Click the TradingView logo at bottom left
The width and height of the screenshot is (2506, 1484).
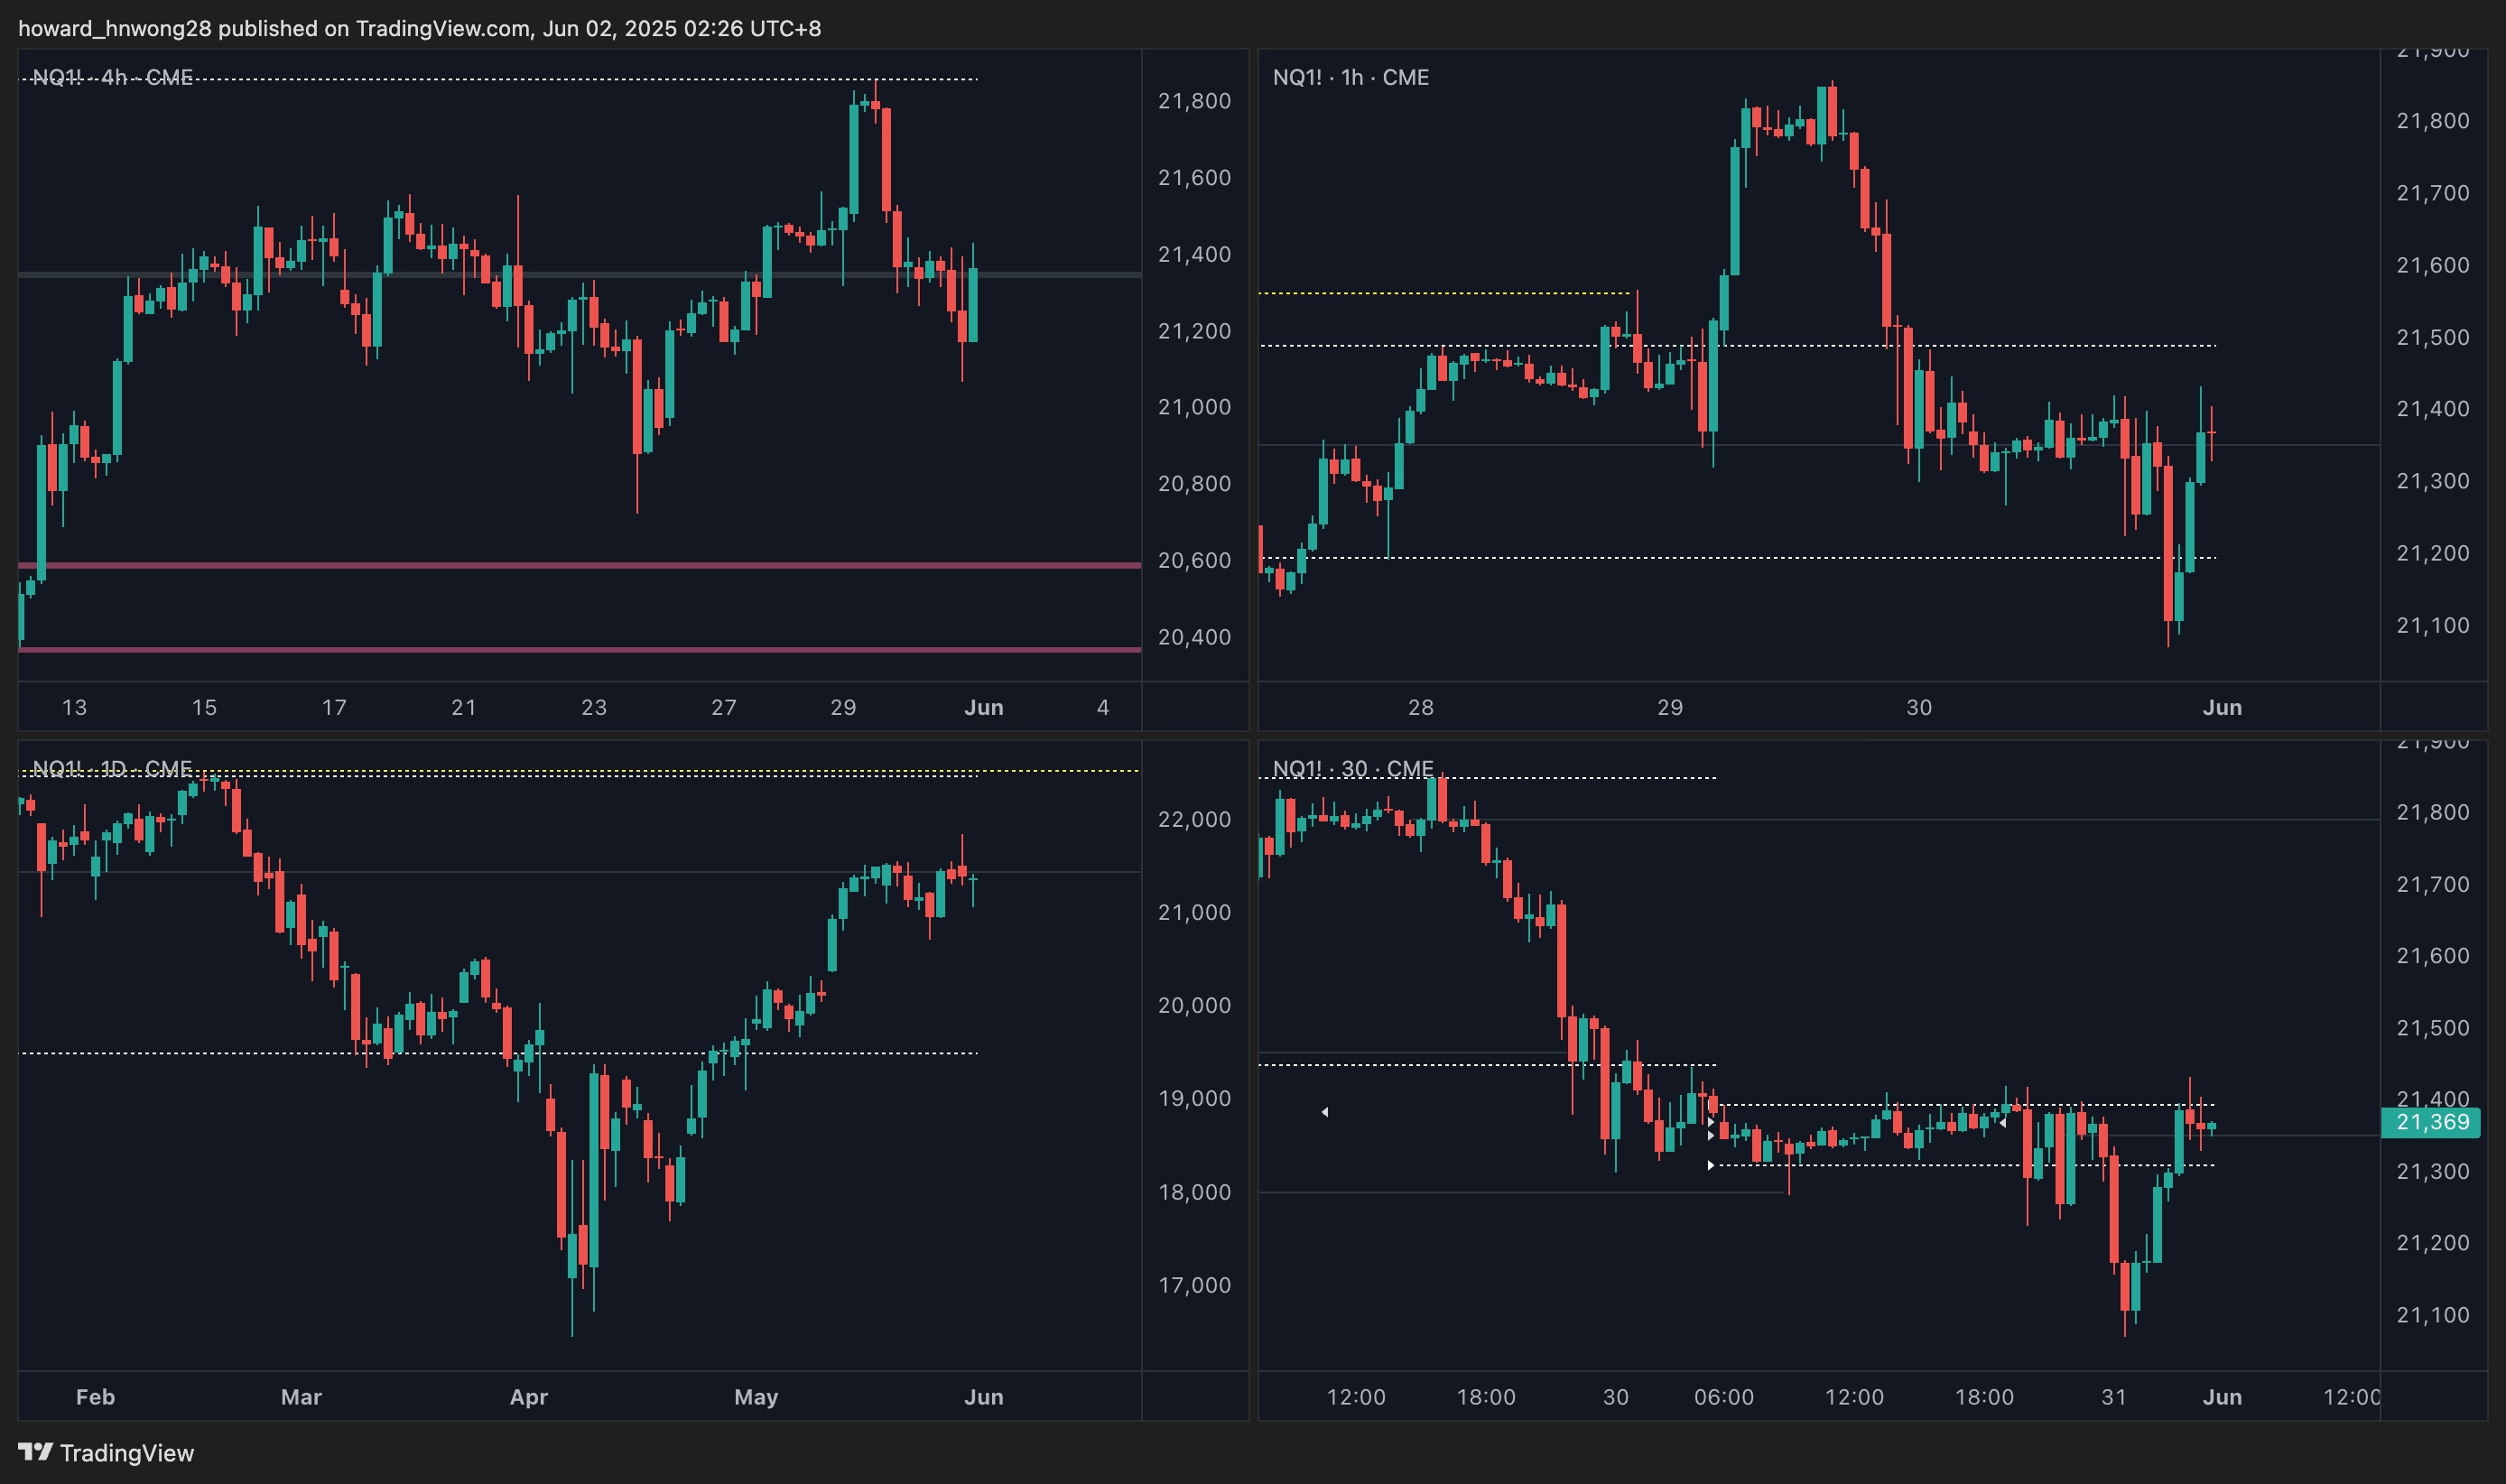(105, 1452)
